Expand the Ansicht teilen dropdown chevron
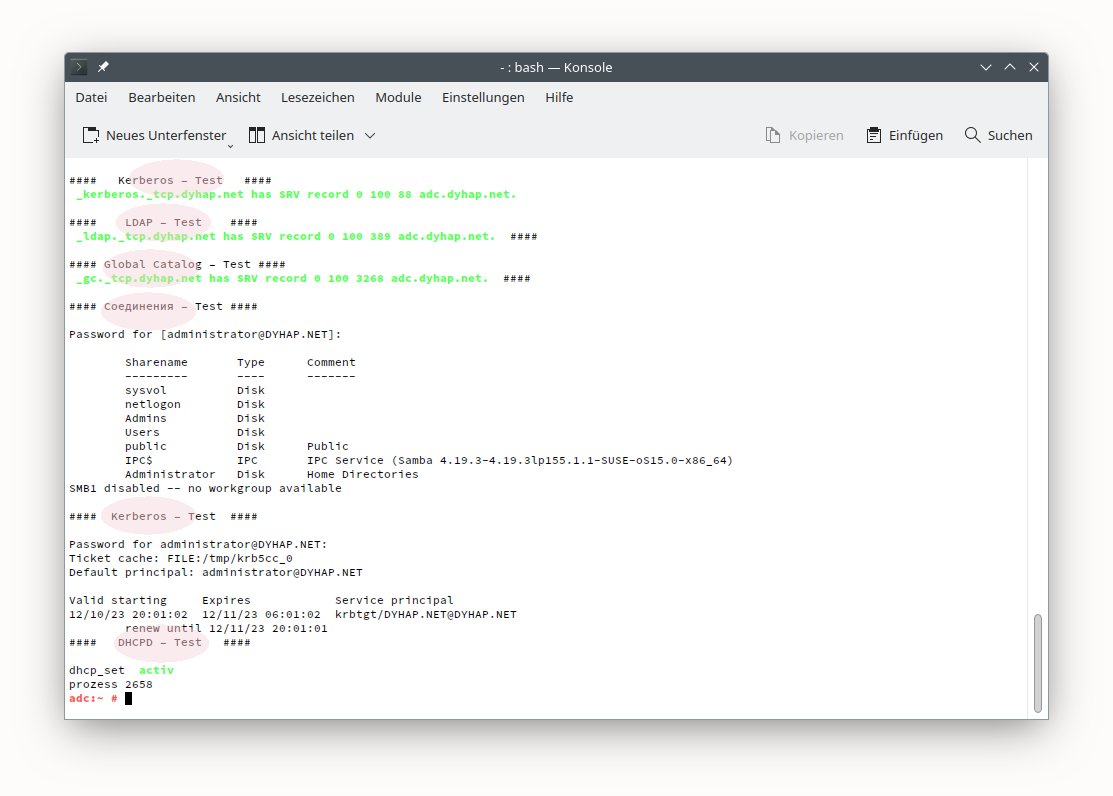The image size is (1113, 796). pyautogui.click(x=370, y=135)
